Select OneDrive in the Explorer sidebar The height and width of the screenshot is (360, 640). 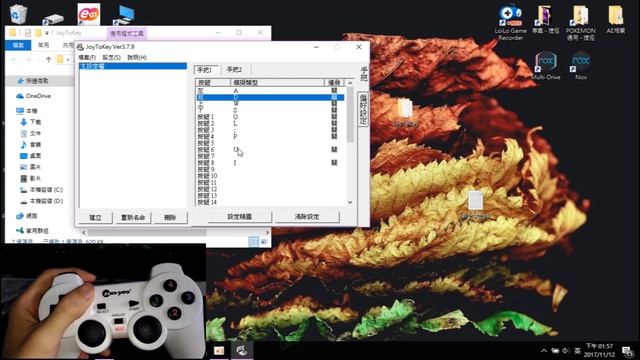[x=38, y=96]
